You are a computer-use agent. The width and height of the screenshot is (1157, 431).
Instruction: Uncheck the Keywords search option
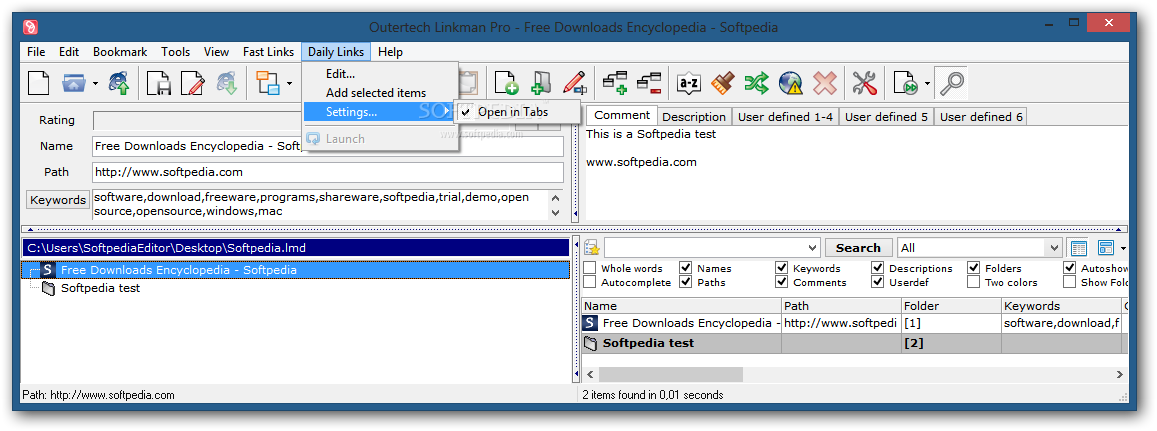781,268
